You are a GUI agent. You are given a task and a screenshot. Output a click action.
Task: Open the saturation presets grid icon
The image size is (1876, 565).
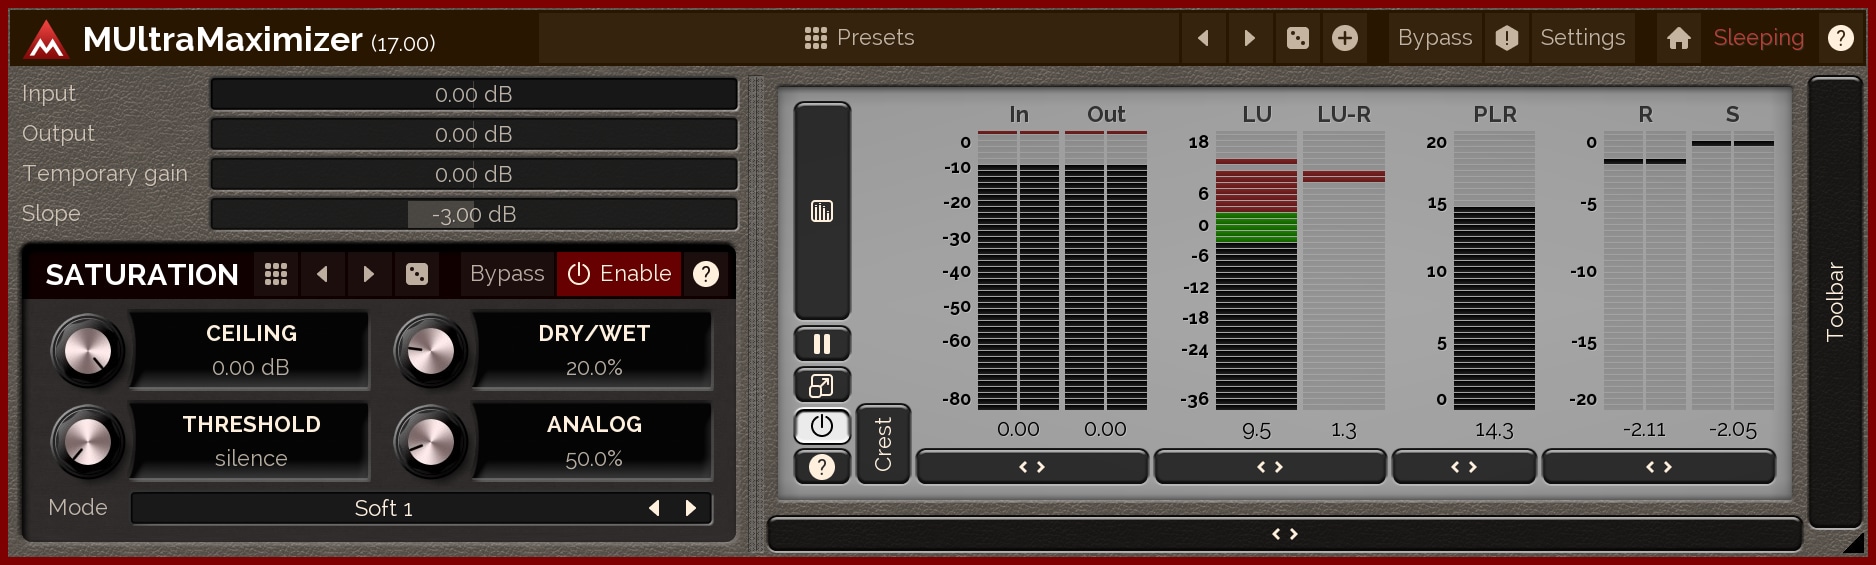point(276,274)
